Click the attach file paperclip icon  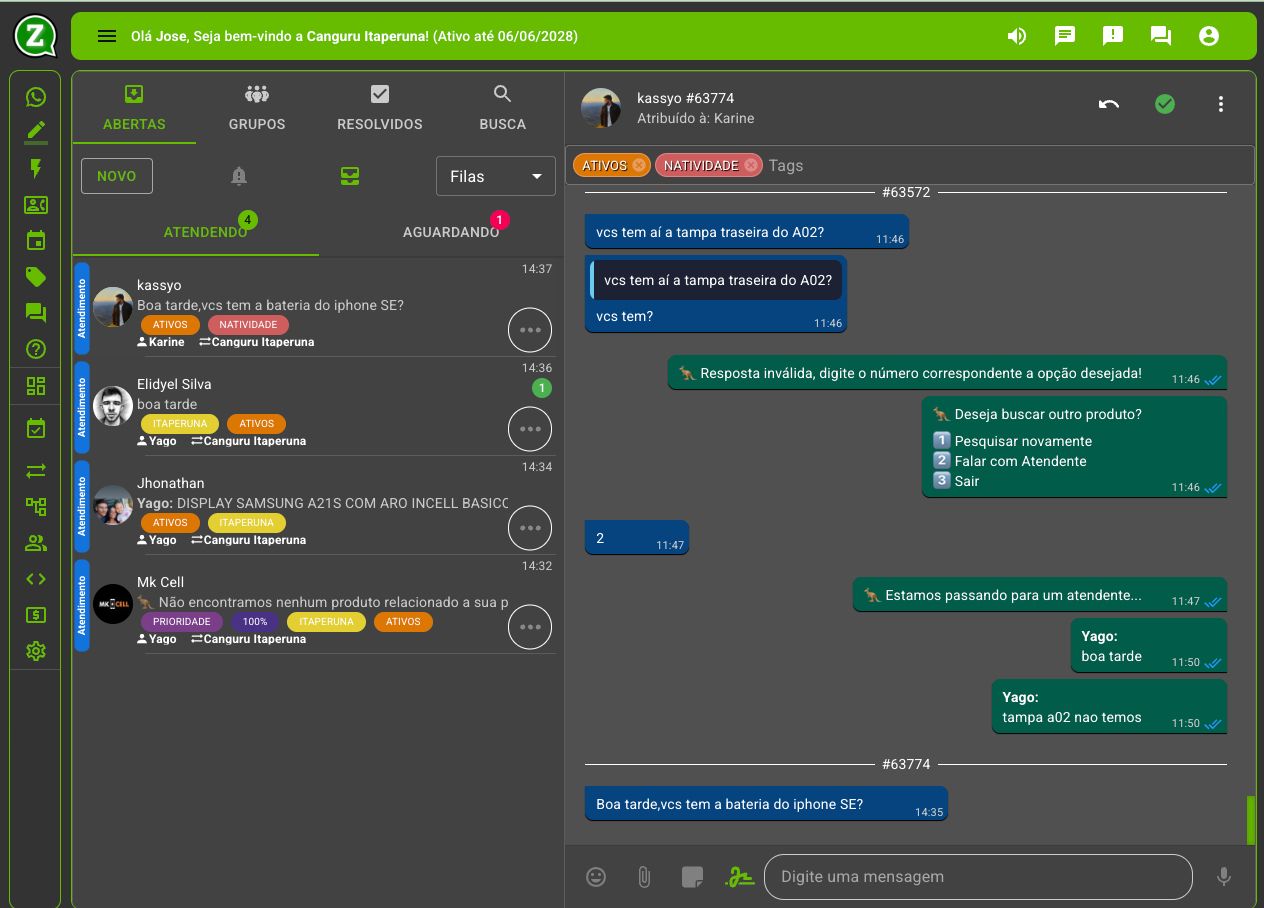tap(644, 877)
